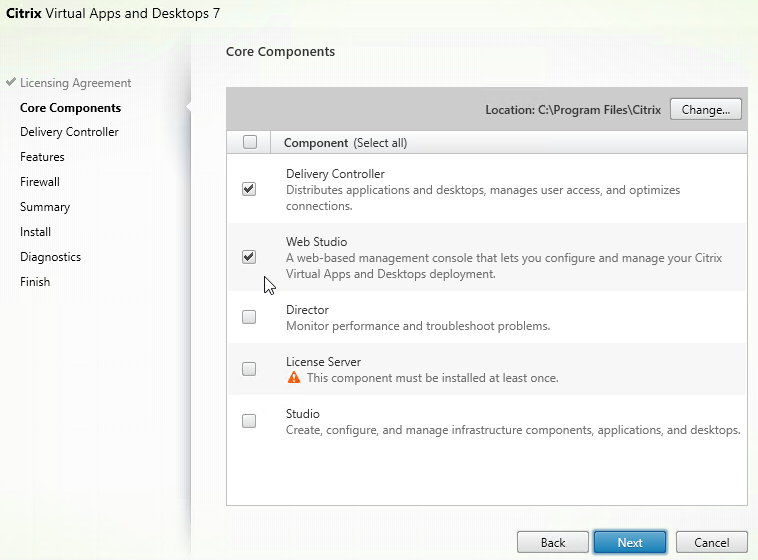This screenshot has width=758, height=560.
Task: Uncheck the Delivery Controller checkbox
Action: coord(249,189)
